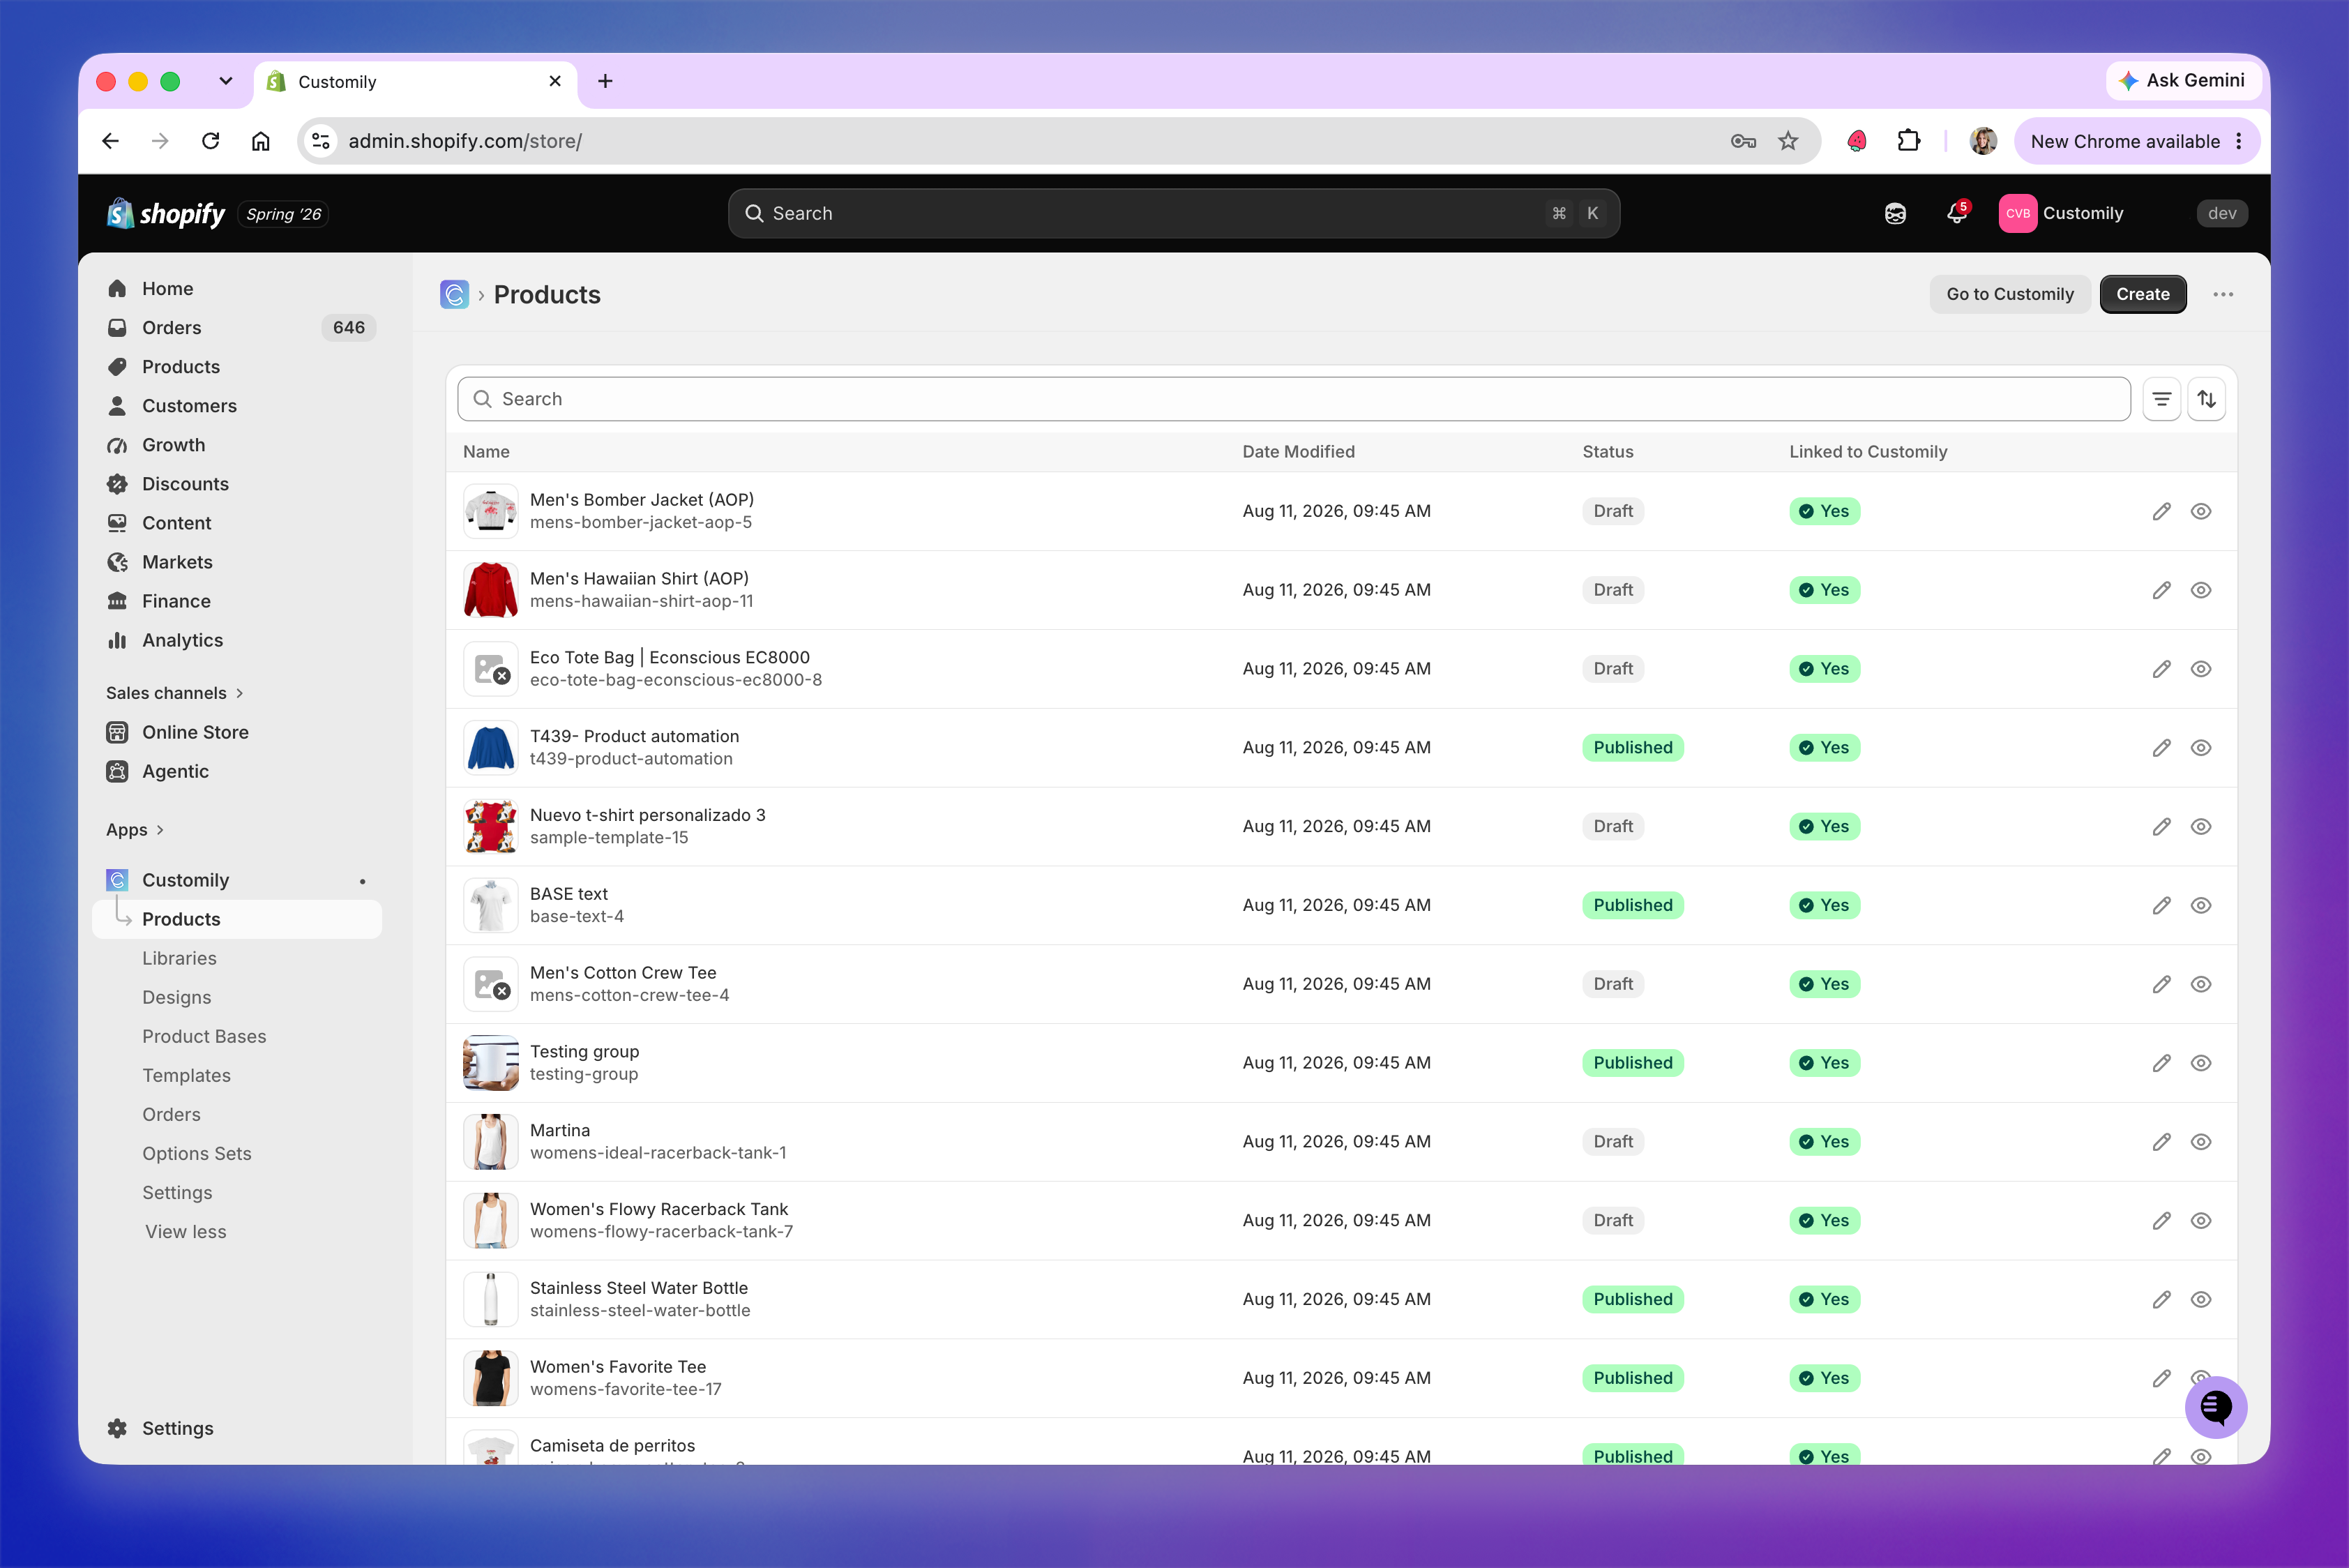This screenshot has width=2349, height=1568.
Task: Expand the Apps section in sidebar
Action: pos(135,830)
